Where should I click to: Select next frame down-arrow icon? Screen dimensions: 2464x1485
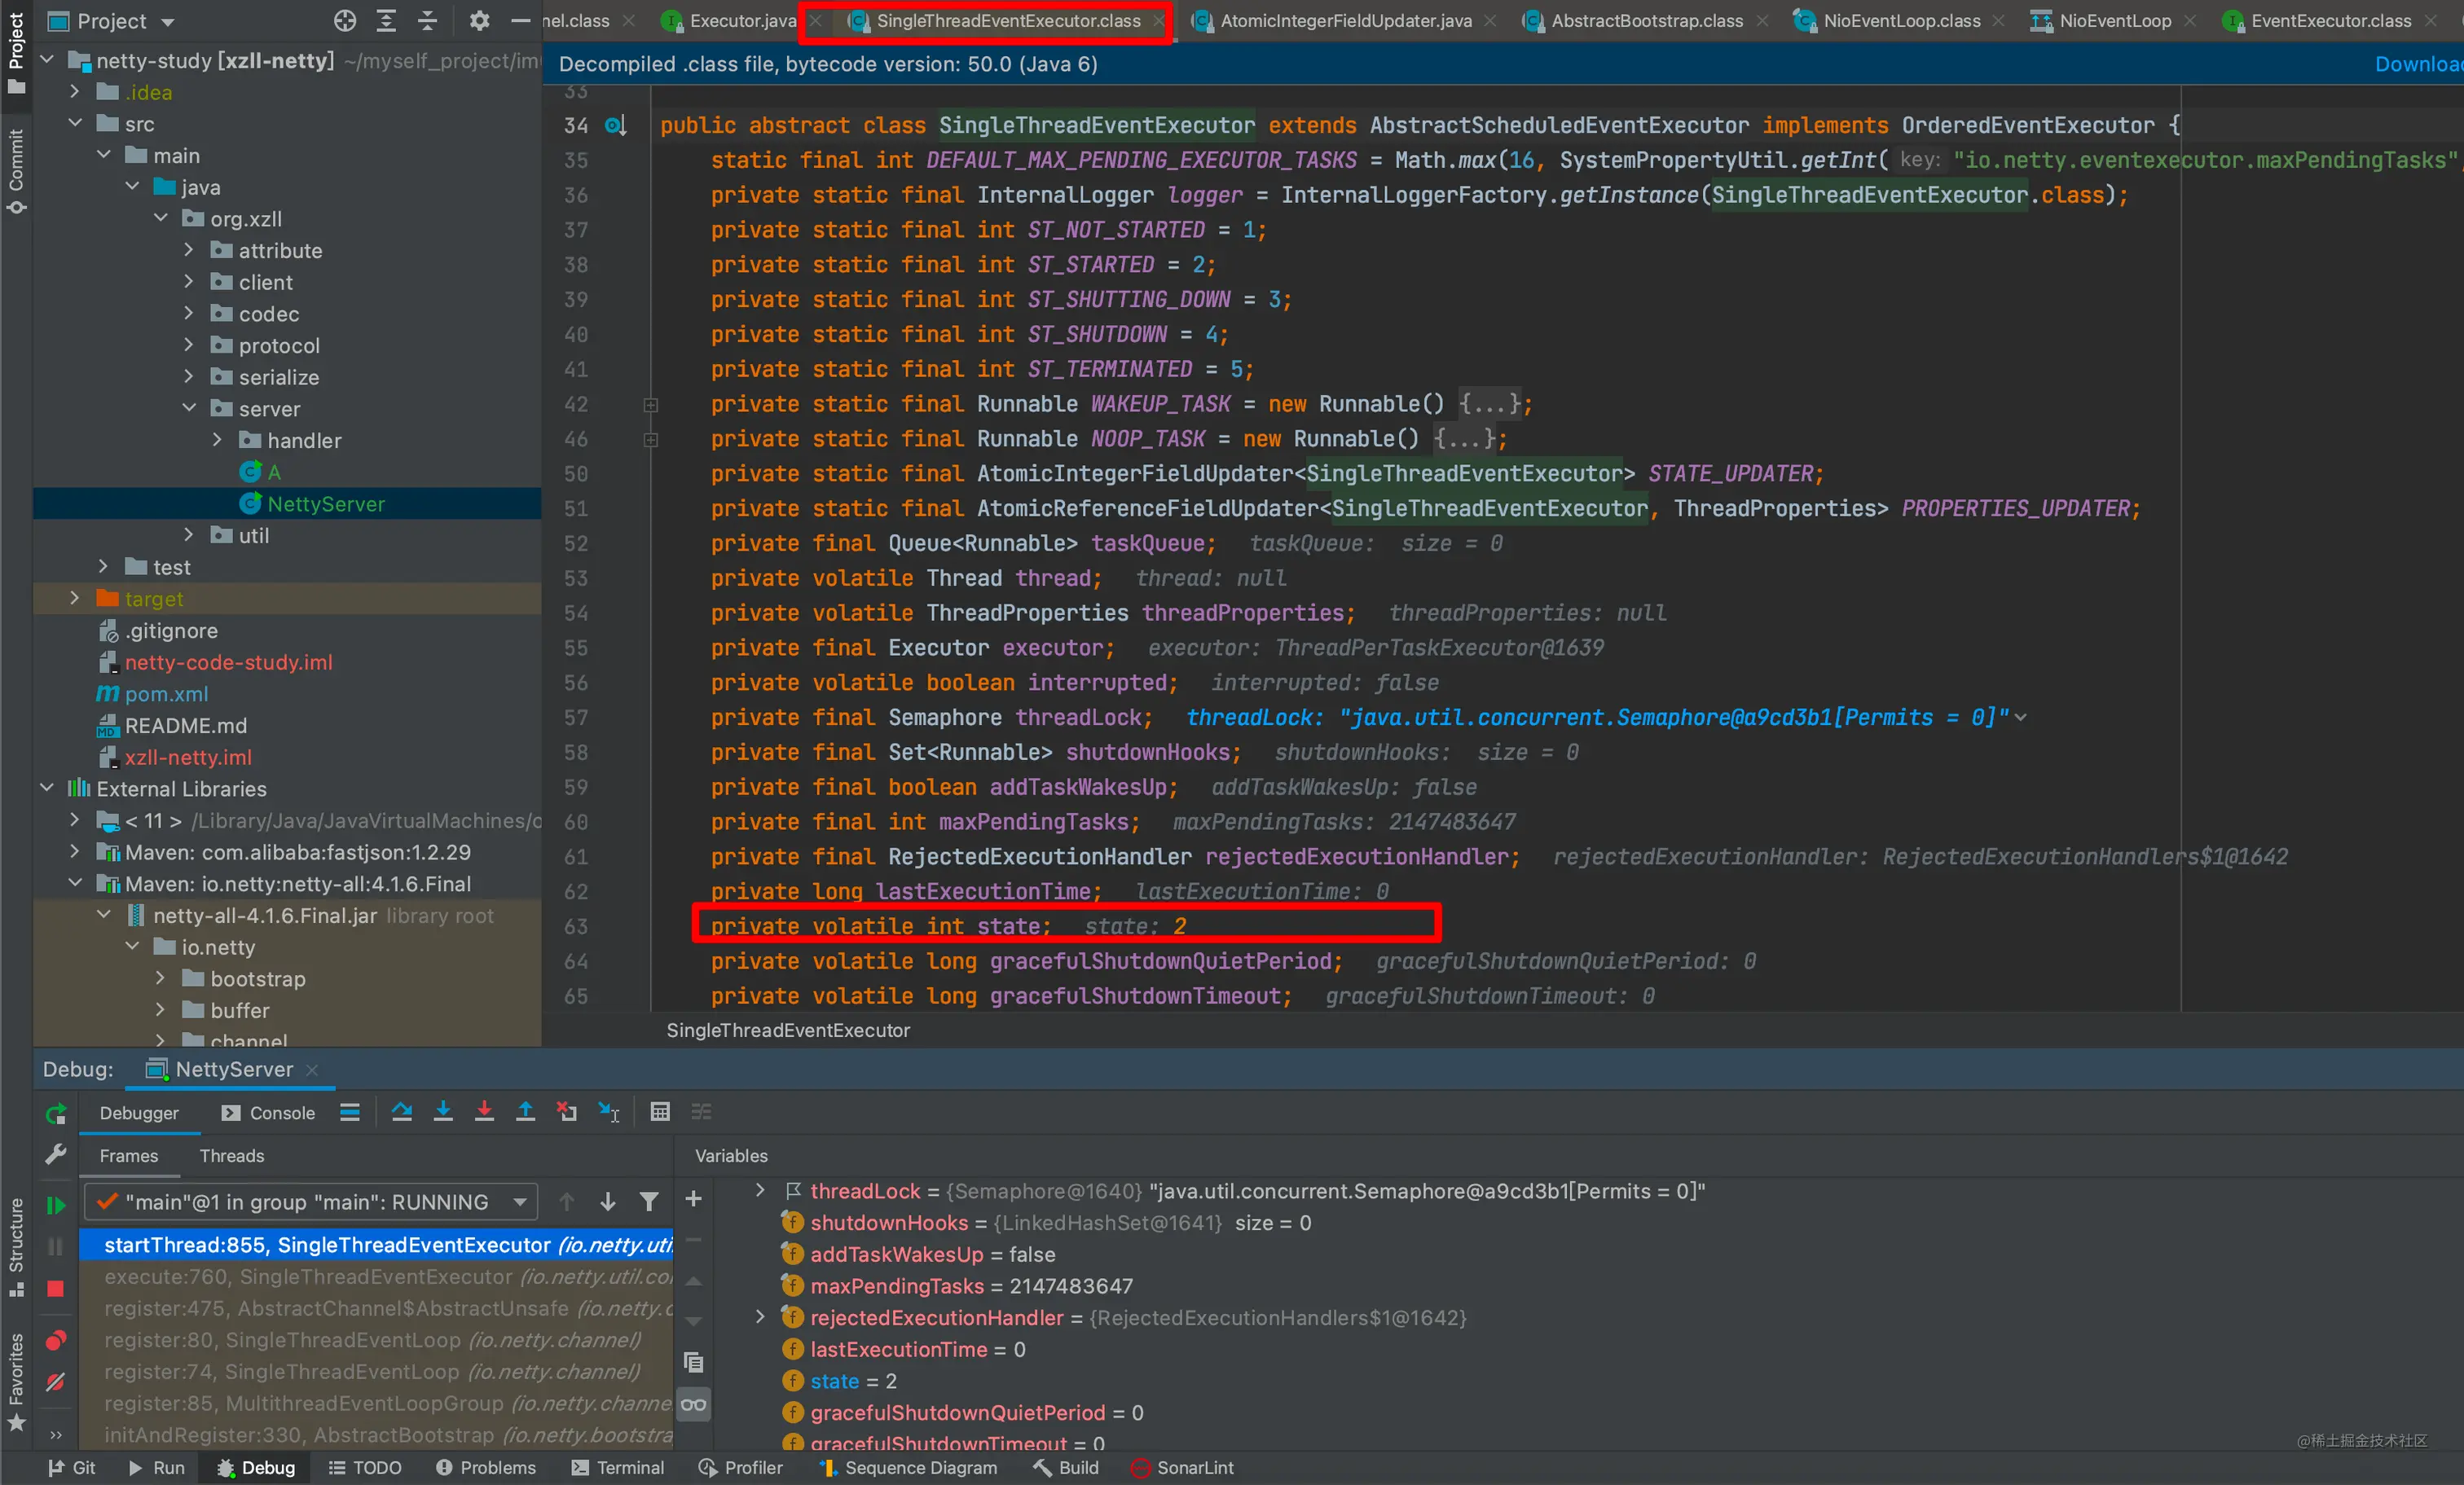pyautogui.click(x=608, y=1202)
